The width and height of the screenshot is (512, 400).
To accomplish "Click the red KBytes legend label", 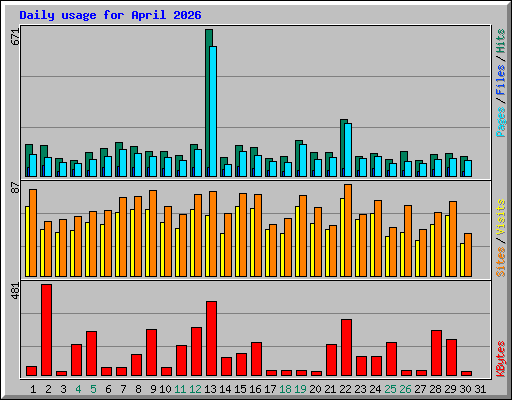I will [x=501, y=359].
